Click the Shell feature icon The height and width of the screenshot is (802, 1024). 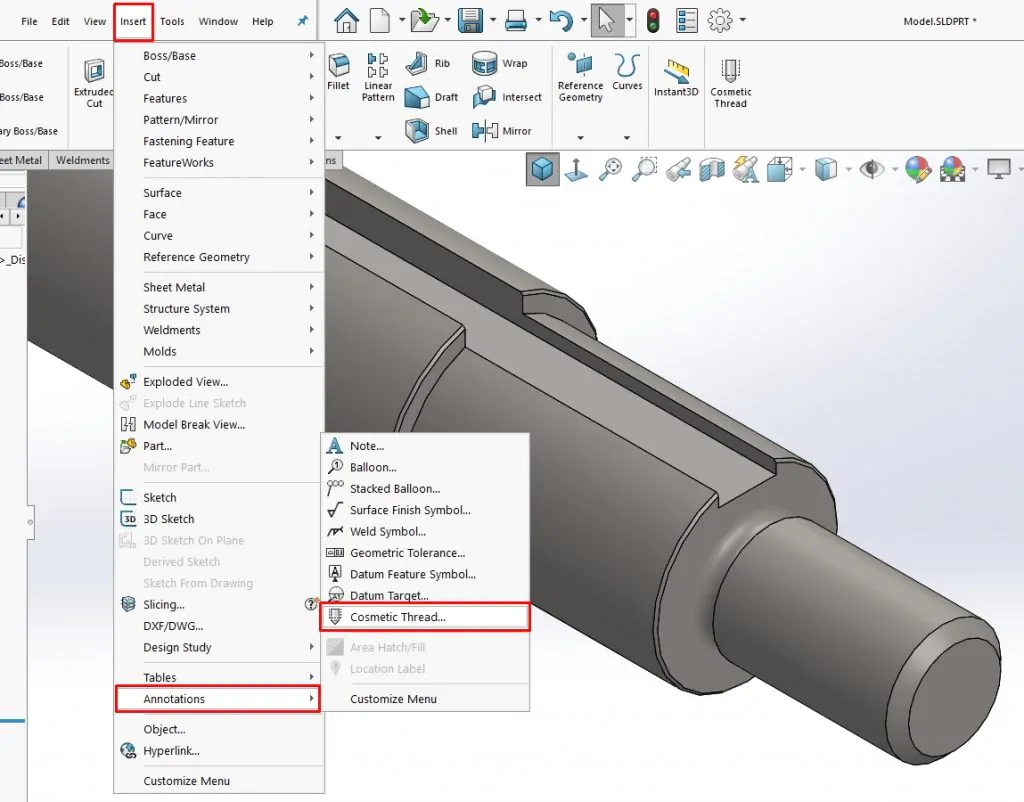click(417, 131)
